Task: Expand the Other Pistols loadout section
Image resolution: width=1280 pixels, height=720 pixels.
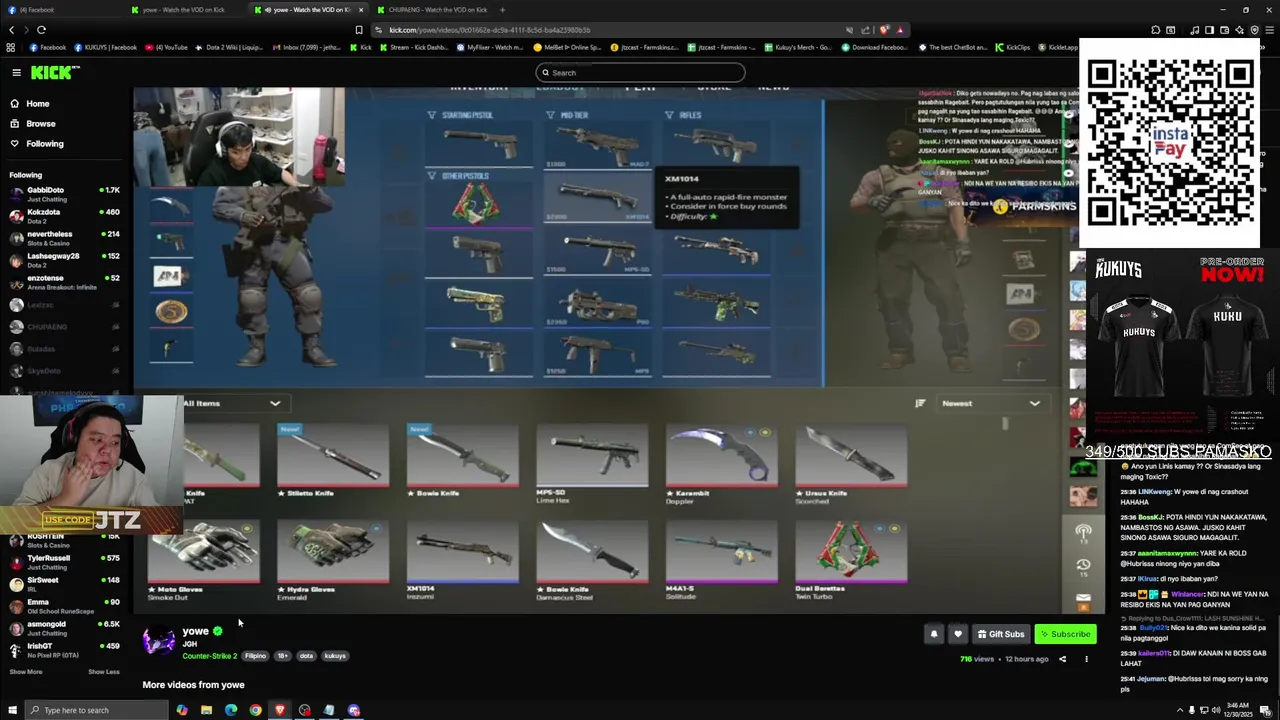Action: pyautogui.click(x=459, y=176)
